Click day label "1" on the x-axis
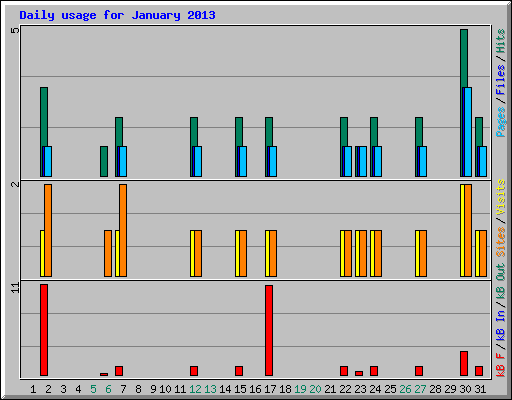This screenshot has width=512, height=400. [x=33, y=389]
